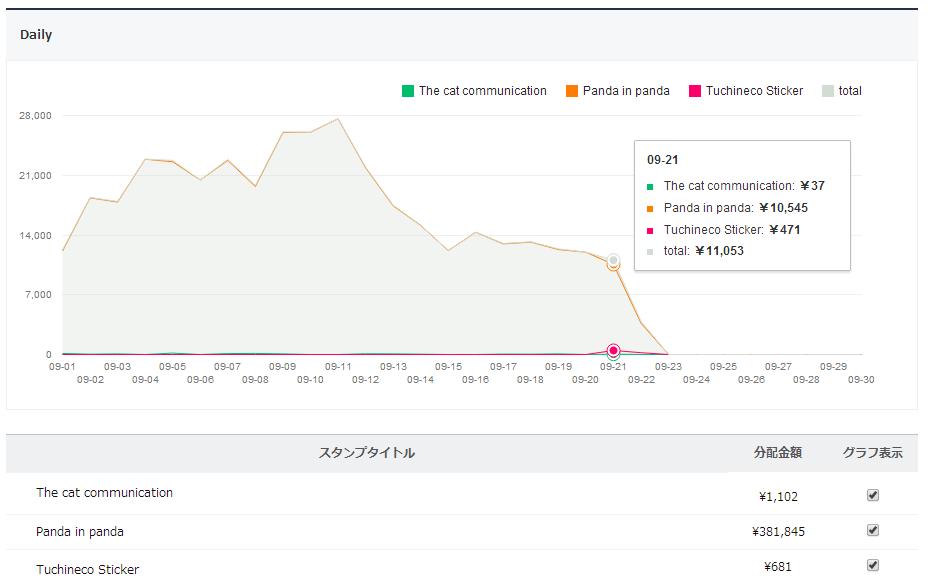This screenshot has width=929, height=585.
Task: Click Tuchineco Sticker row title
Action: coord(88,569)
